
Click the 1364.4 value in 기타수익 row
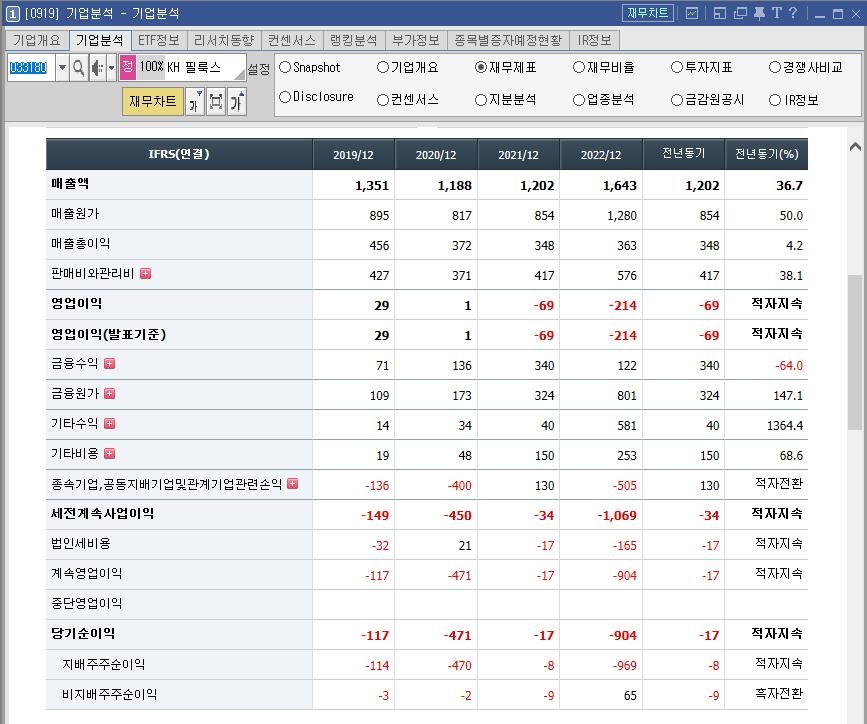click(785, 425)
